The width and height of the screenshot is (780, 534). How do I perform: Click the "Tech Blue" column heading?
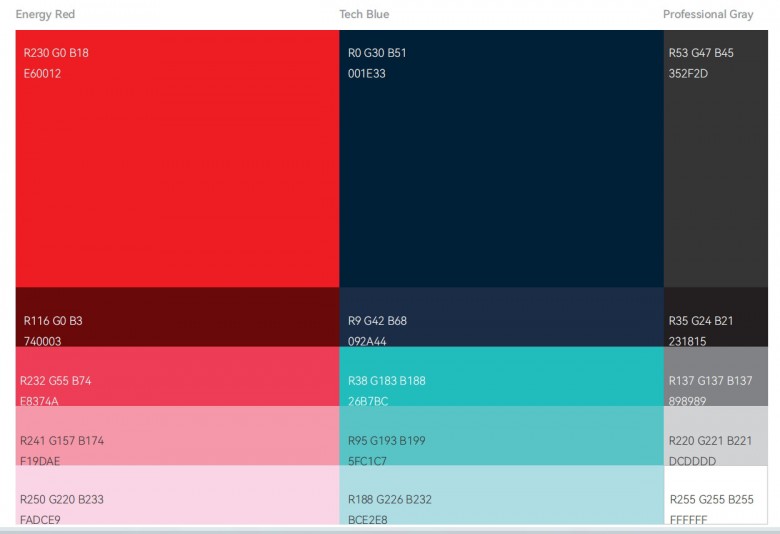364,15
